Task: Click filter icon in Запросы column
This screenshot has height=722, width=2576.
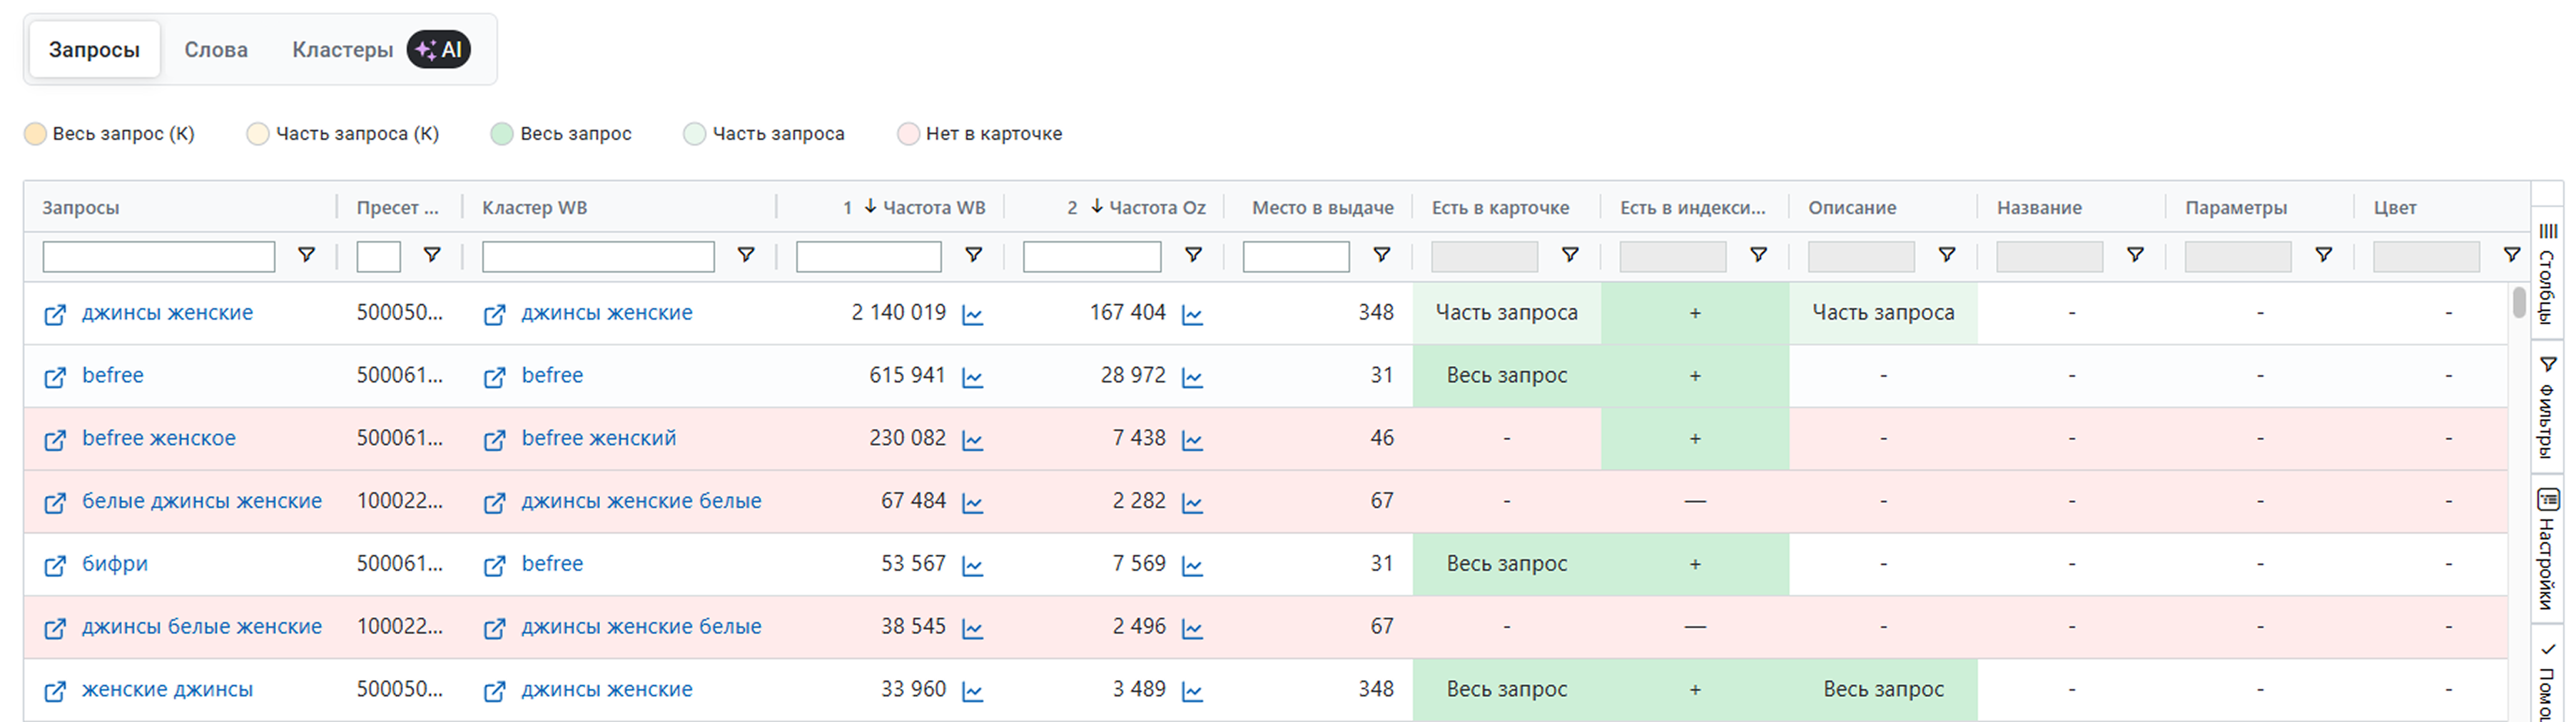Action: coord(307,256)
